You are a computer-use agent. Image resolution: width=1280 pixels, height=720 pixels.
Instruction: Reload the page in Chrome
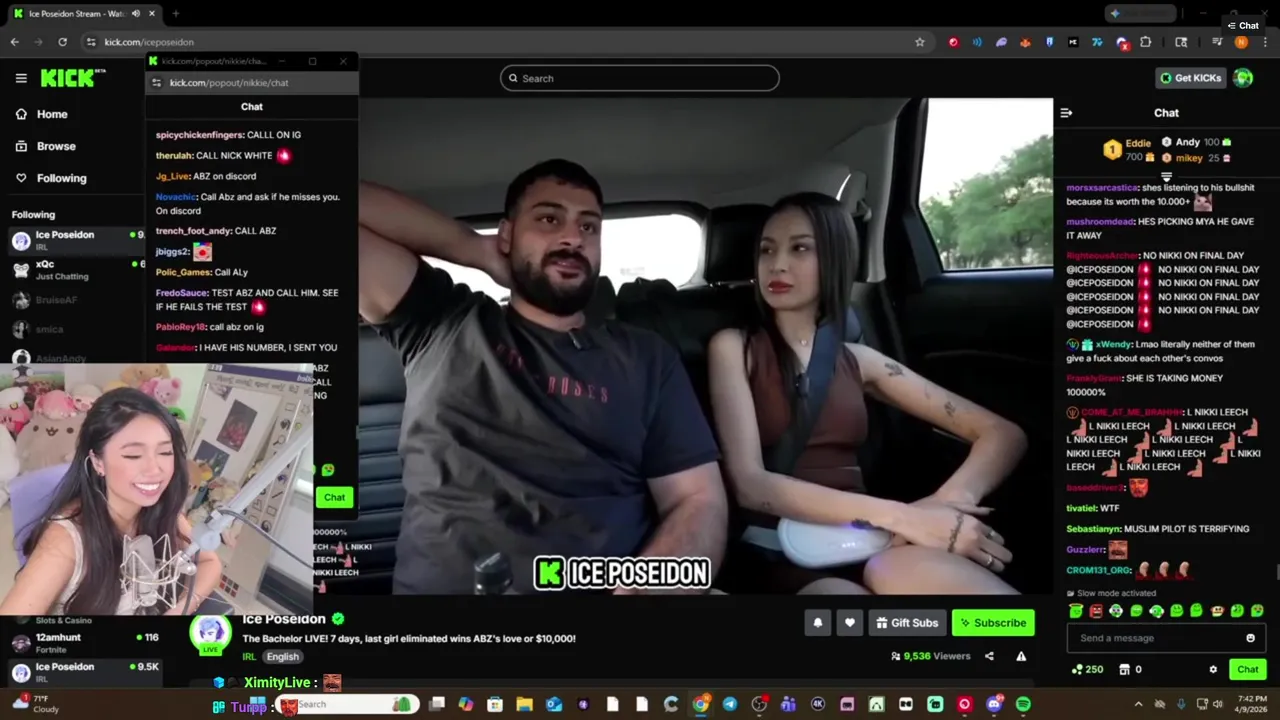point(62,42)
